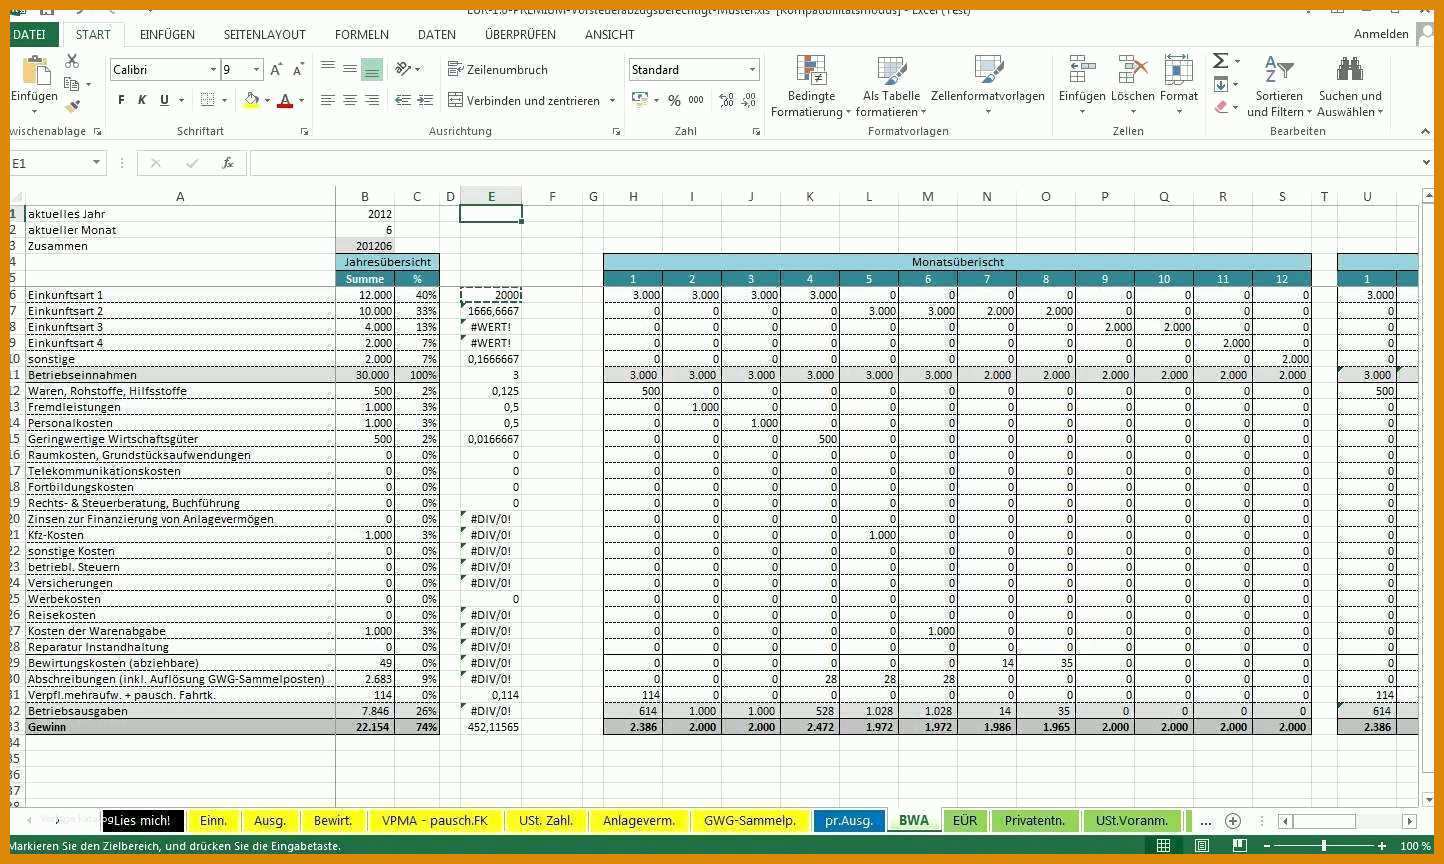Expand the Schriftart dialog launcher
Image resolution: width=1444 pixels, height=864 pixels.
[x=304, y=131]
